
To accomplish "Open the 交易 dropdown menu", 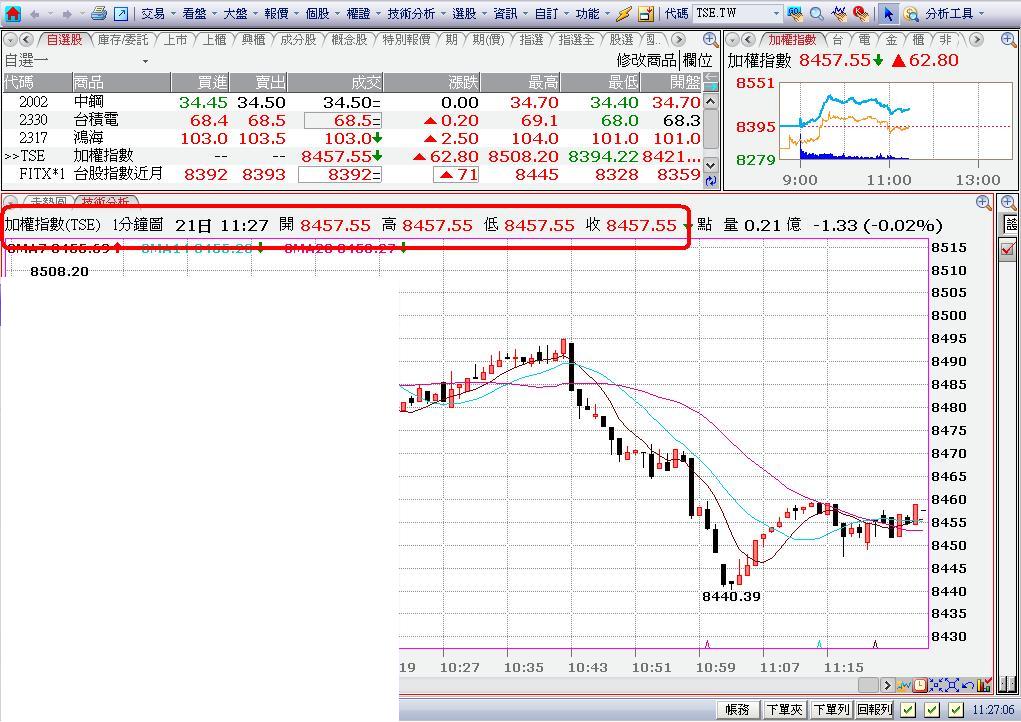I will coord(159,14).
